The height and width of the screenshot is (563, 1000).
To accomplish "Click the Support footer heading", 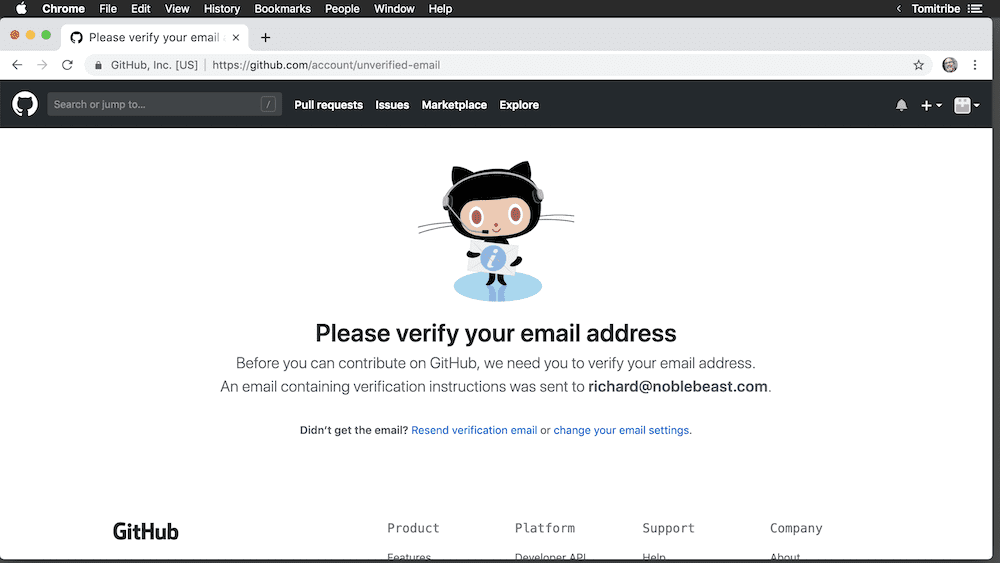I will tap(668, 528).
